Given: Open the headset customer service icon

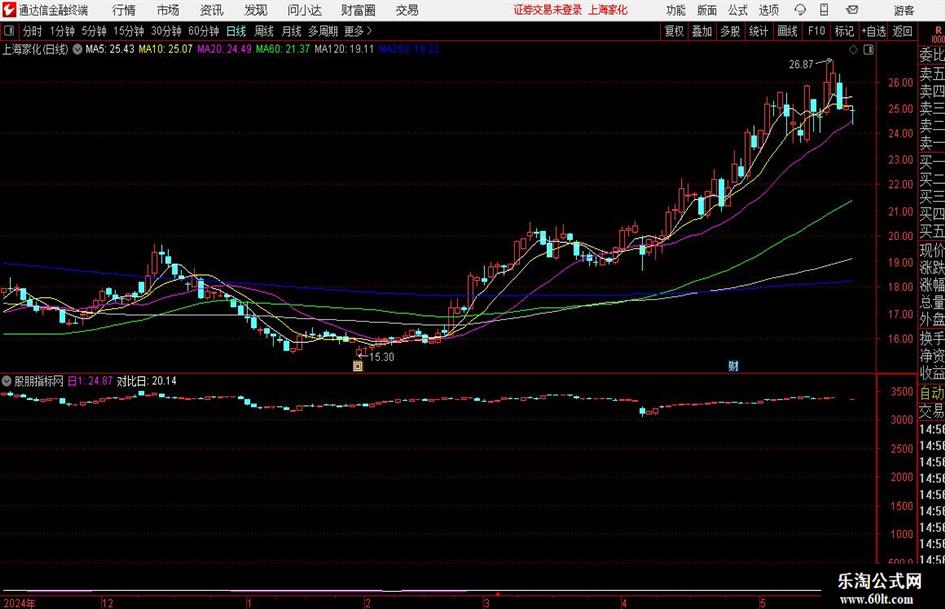Looking at the screenshot, I should click(800, 10).
